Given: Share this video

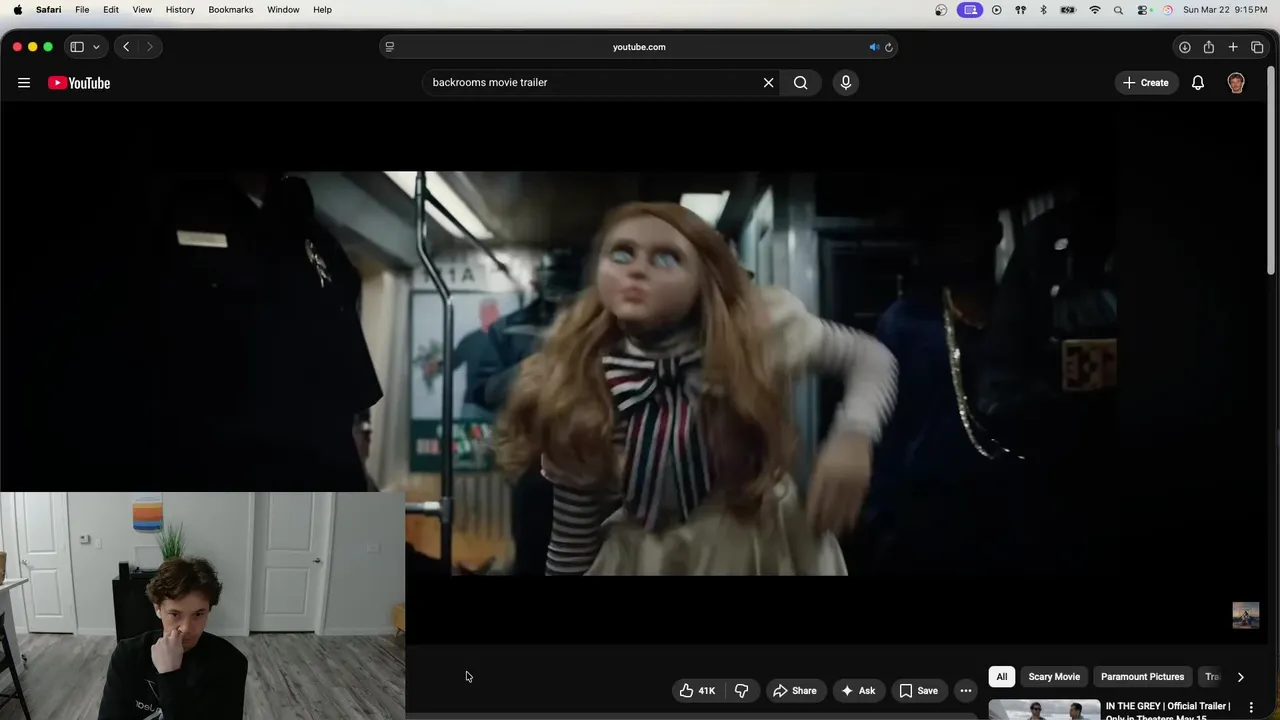Looking at the screenshot, I should 795,691.
